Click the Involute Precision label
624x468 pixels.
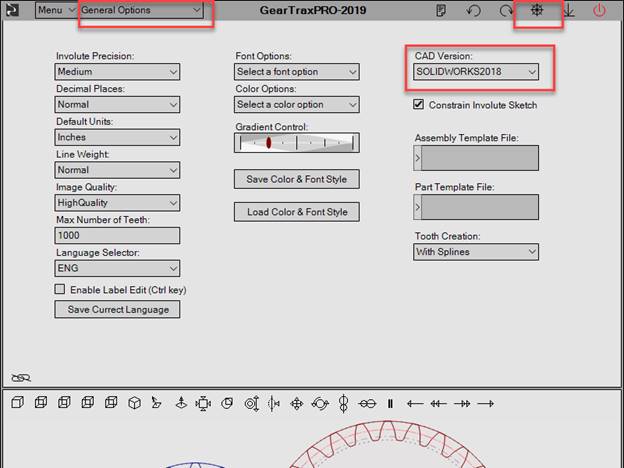pos(95,56)
